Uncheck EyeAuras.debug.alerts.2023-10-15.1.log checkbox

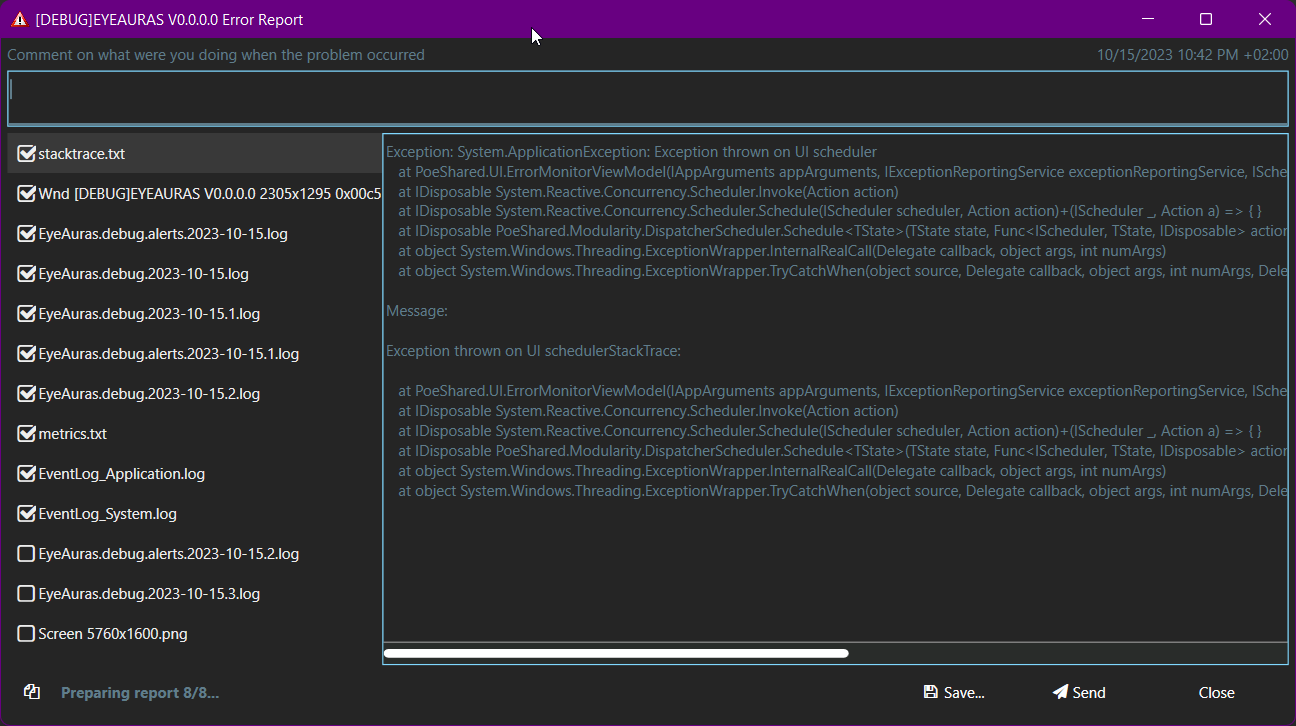pos(27,353)
